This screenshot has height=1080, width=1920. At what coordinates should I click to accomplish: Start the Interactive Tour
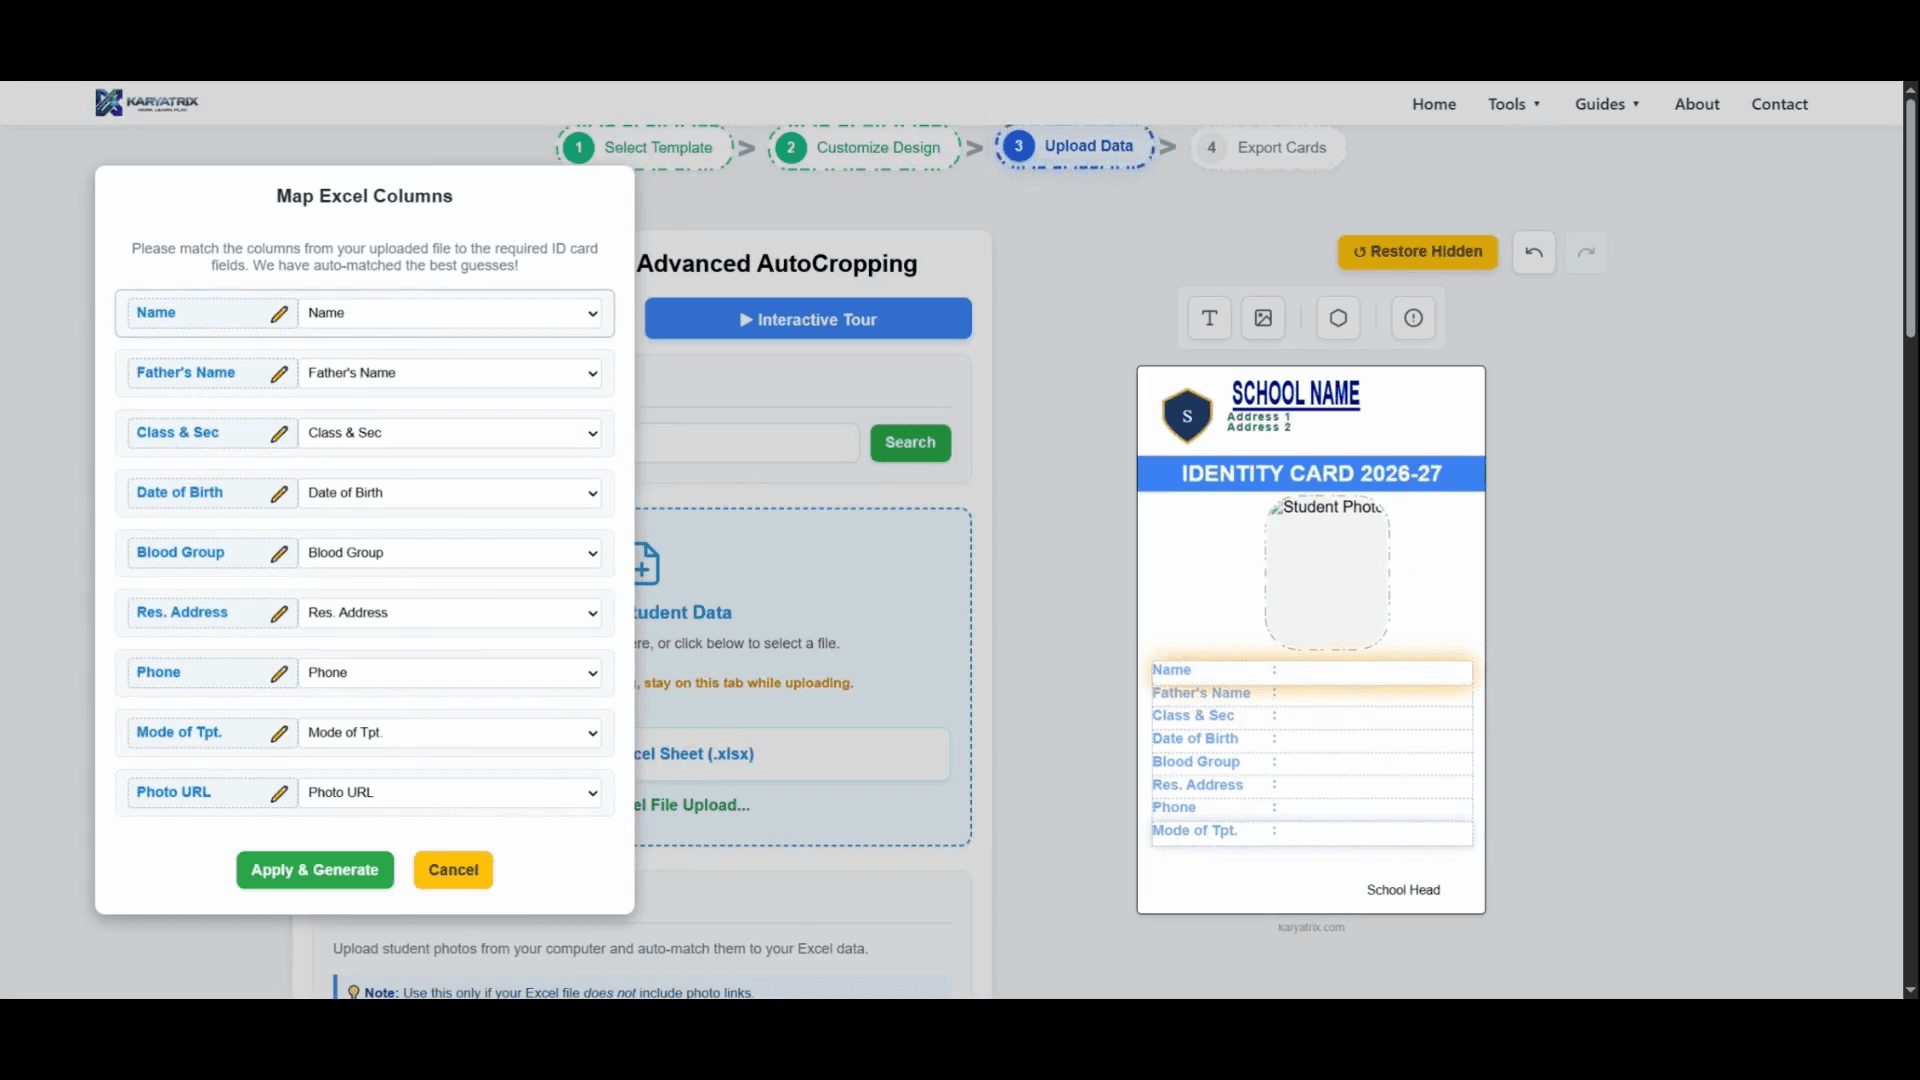coord(808,319)
